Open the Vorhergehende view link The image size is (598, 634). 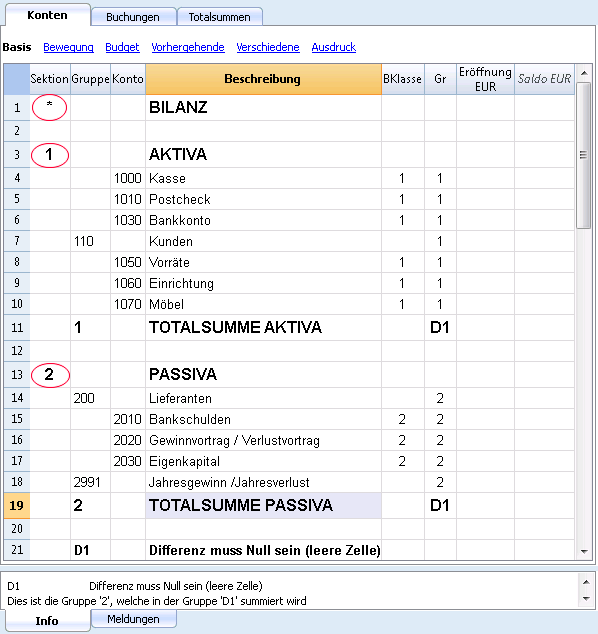coord(188,47)
